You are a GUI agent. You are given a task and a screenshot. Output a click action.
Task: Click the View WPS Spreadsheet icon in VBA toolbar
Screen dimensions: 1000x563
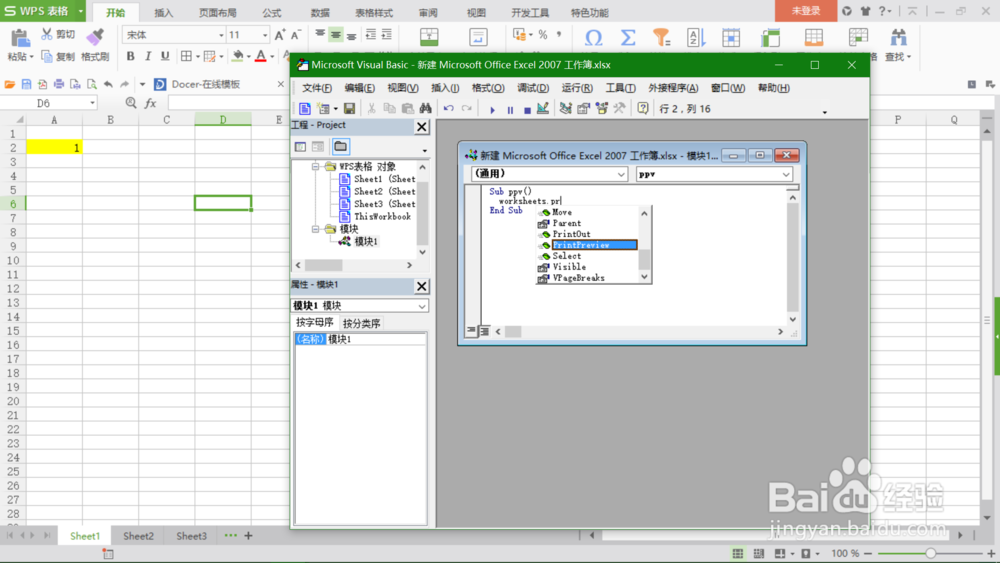click(x=305, y=109)
